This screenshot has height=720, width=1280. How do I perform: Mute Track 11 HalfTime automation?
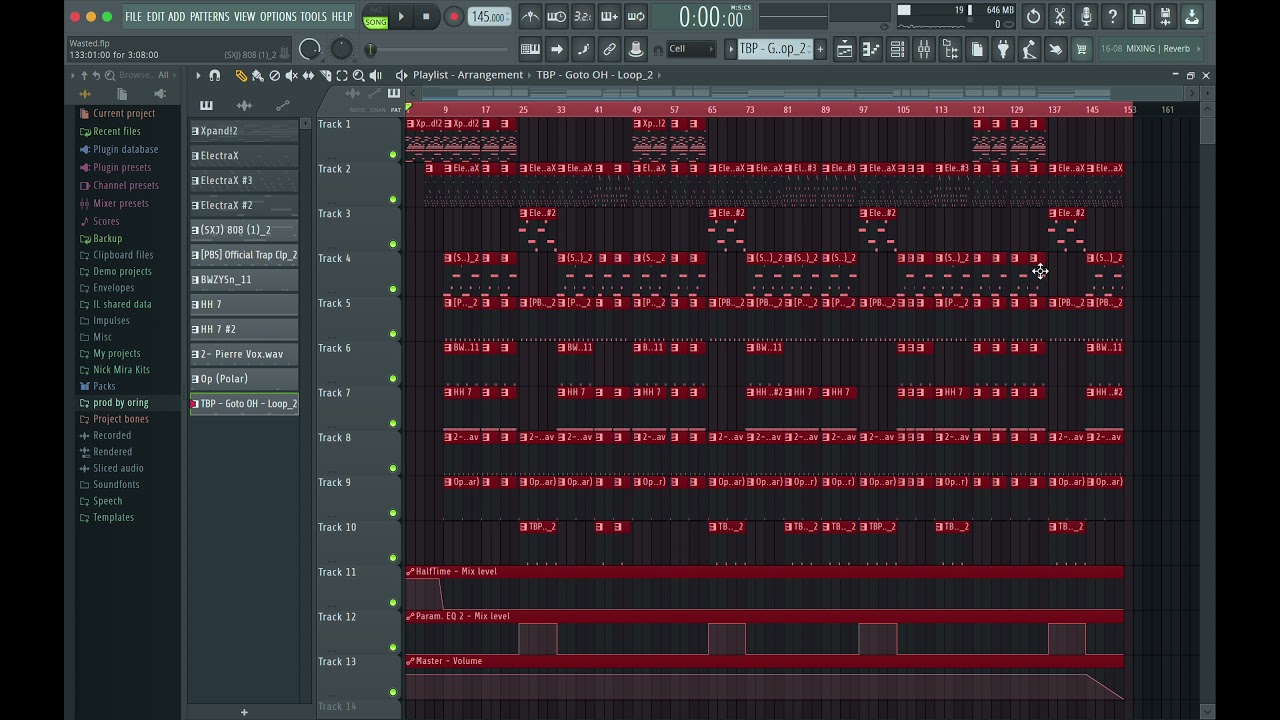pyautogui.click(x=393, y=603)
